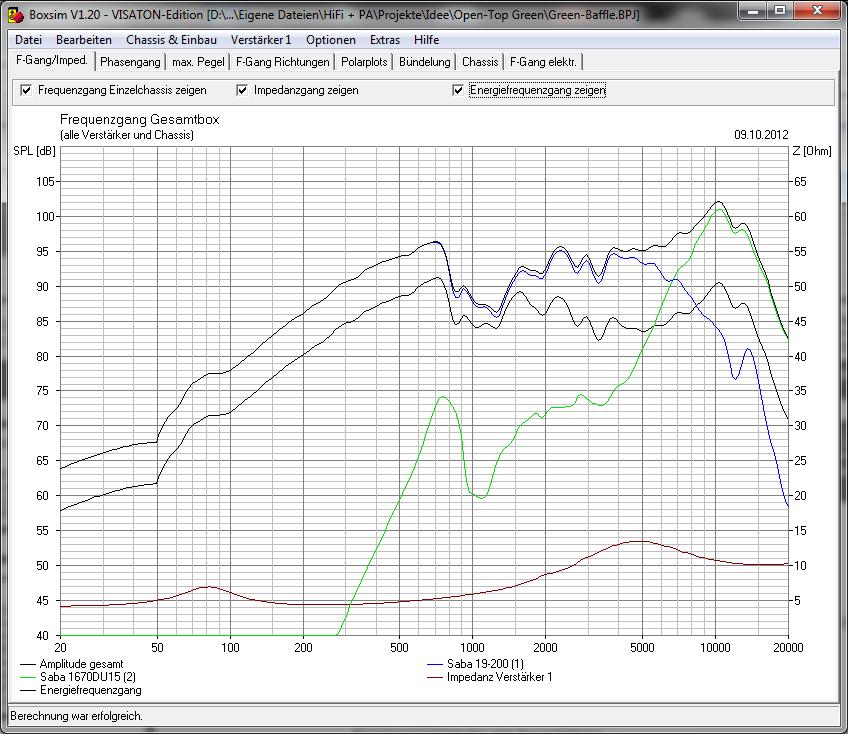Open the Verstärker 1 menu
Image resolution: width=848 pixels, height=734 pixels.
click(x=261, y=40)
